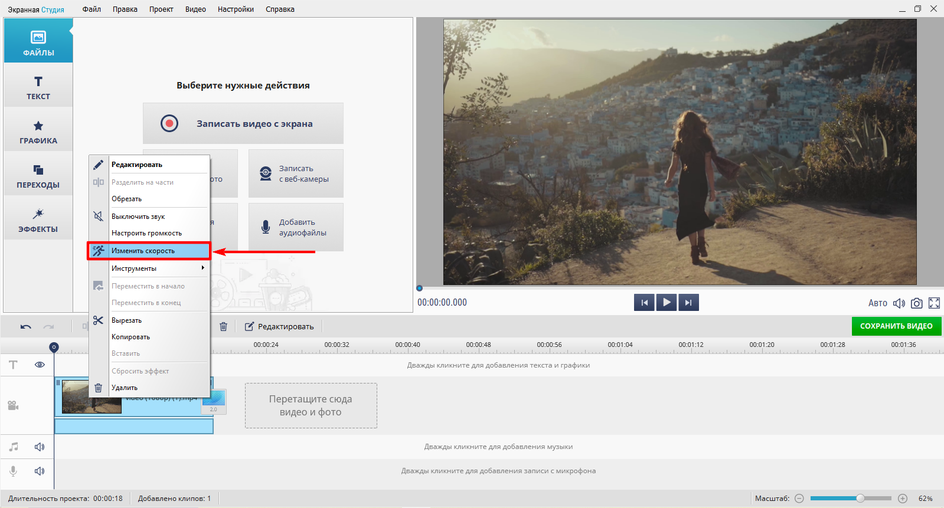Click the transition block after the clip
The width and height of the screenshot is (944, 508).
pos(214,402)
